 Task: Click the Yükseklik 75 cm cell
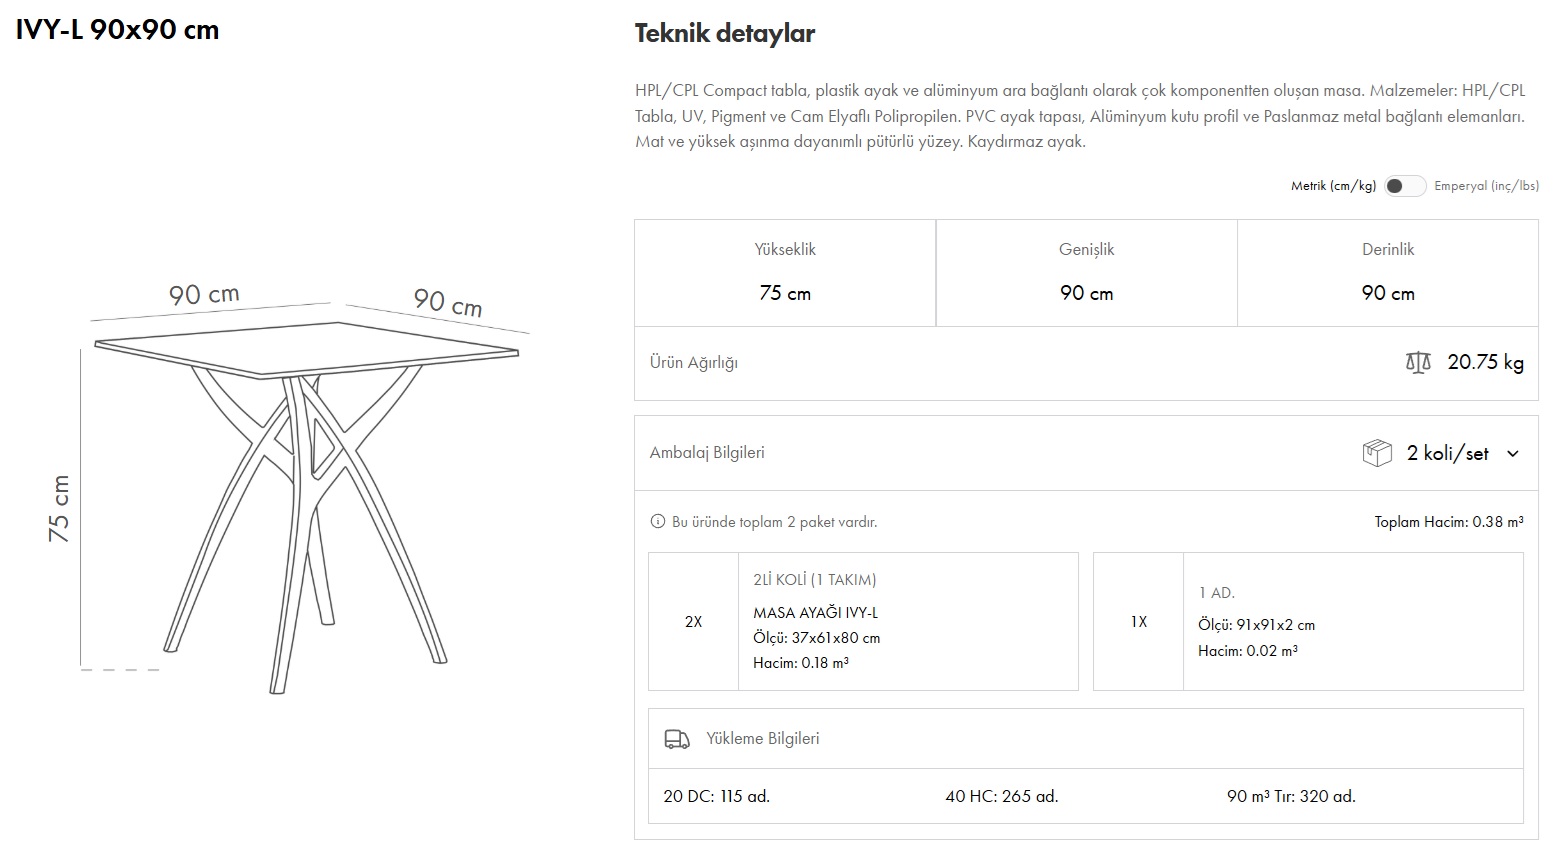click(785, 273)
